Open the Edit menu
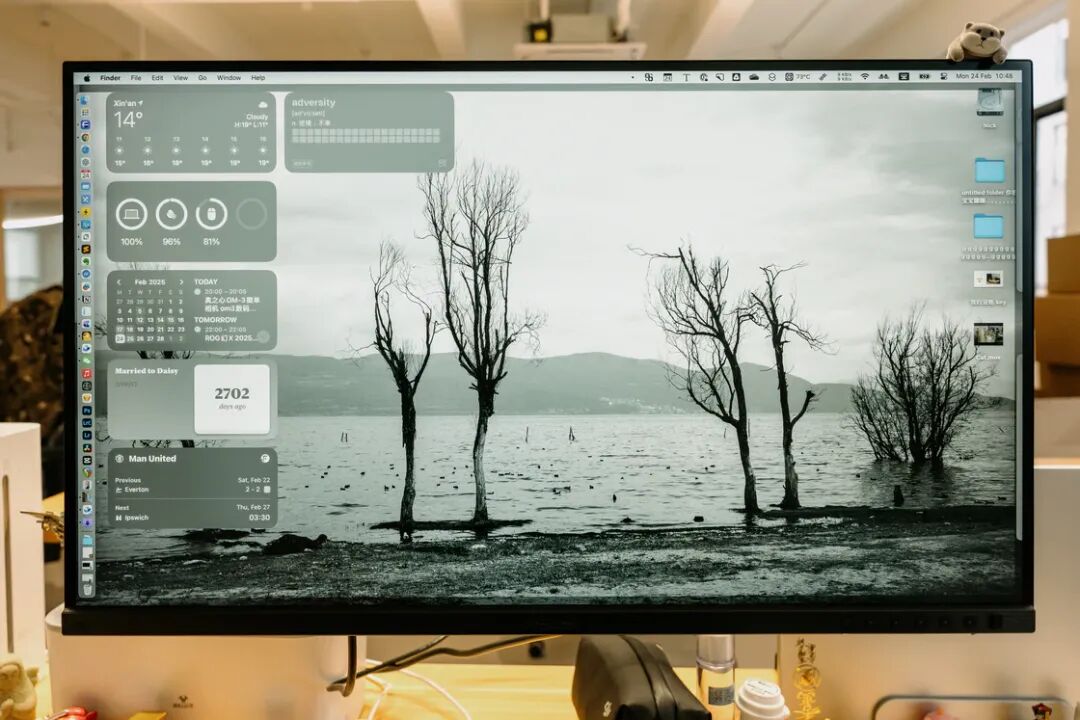 pyautogui.click(x=157, y=78)
